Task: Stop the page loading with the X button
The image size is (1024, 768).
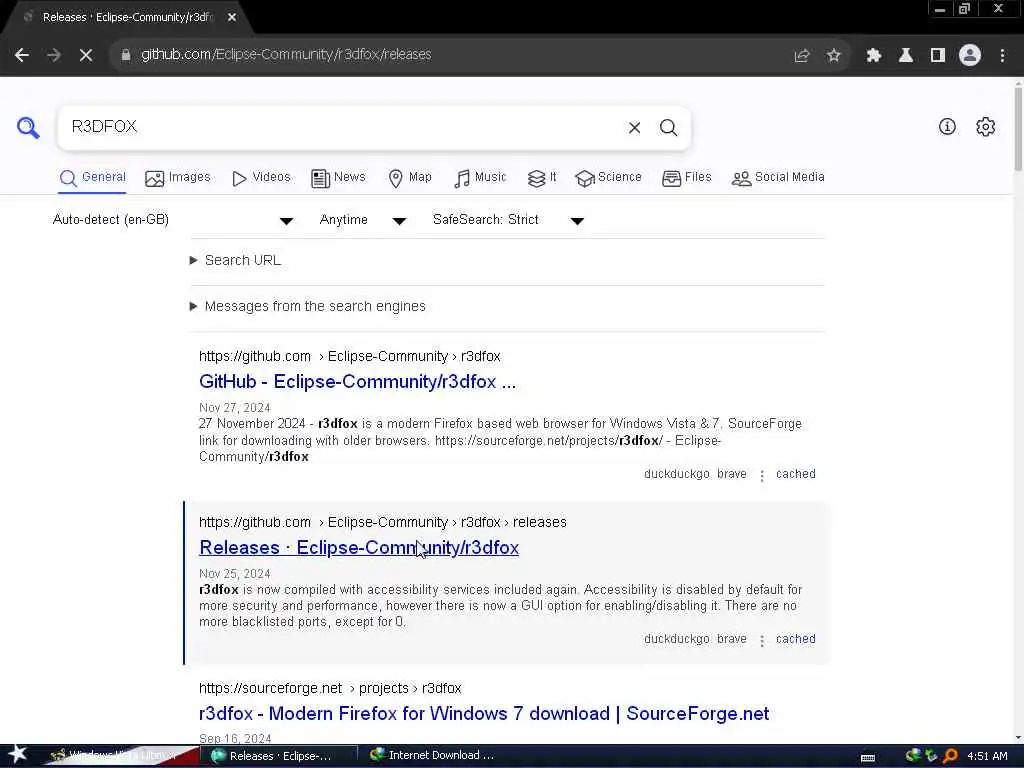Action: 86,55
